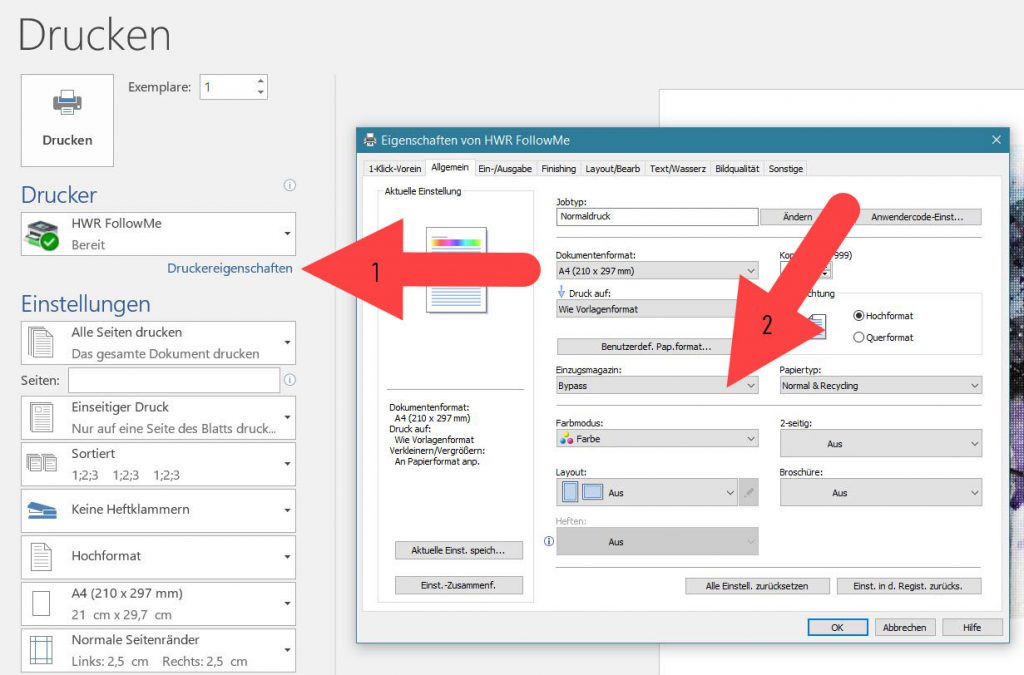Click the Farbe color mode icon
The image size is (1024, 675).
[566, 439]
